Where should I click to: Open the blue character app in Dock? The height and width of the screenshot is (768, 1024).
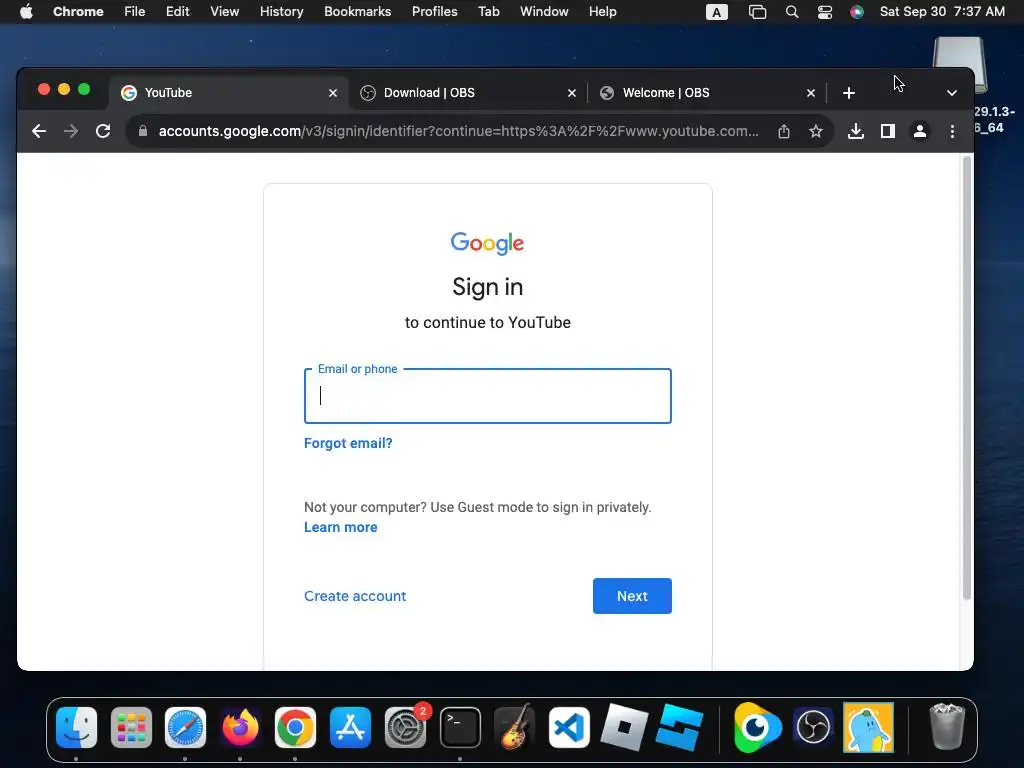[868, 727]
